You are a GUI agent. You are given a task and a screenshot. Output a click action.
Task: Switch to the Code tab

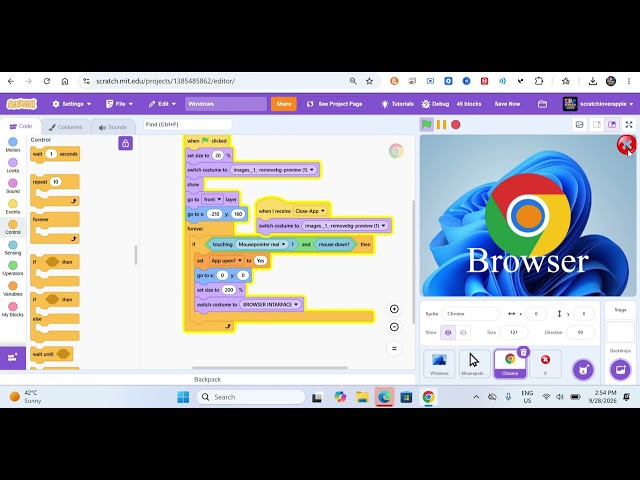(x=20, y=127)
